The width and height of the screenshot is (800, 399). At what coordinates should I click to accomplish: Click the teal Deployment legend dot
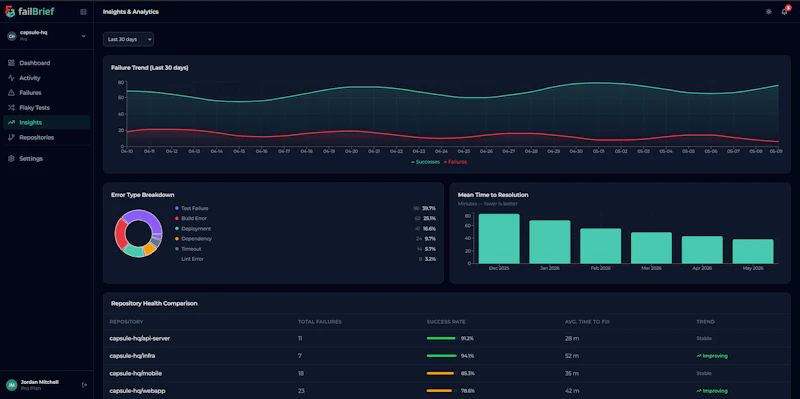pyautogui.click(x=177, y=229)
